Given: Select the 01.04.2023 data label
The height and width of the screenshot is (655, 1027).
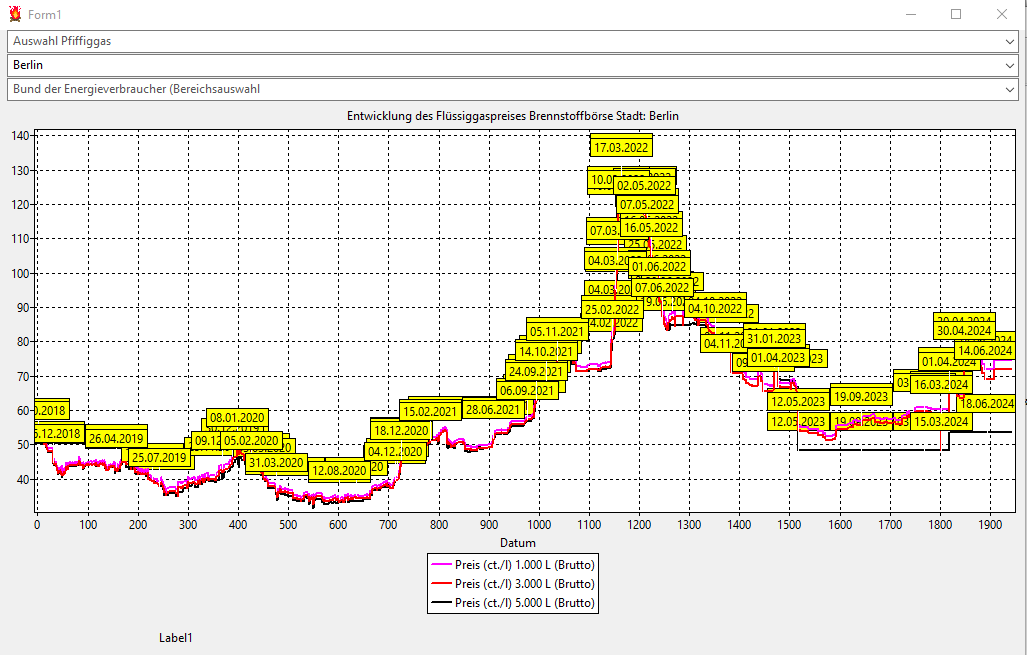Looking at the screenshot, I should pyautogui.click(x=778, y=358).
